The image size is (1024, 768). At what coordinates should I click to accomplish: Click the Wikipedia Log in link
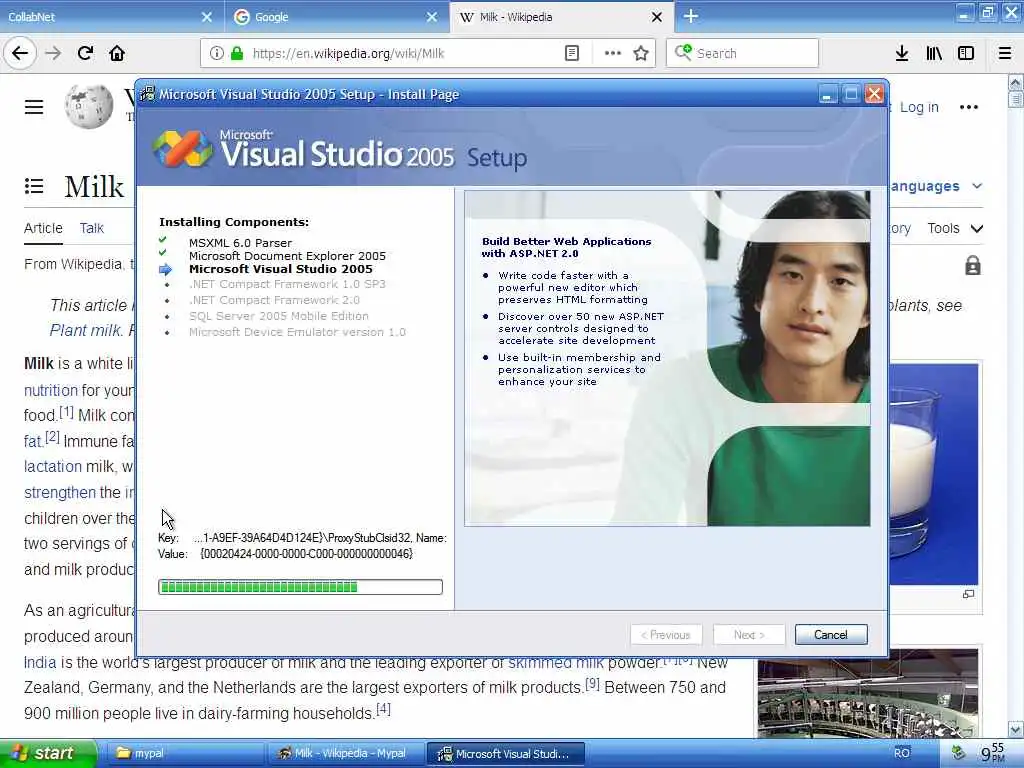[919, 107]
